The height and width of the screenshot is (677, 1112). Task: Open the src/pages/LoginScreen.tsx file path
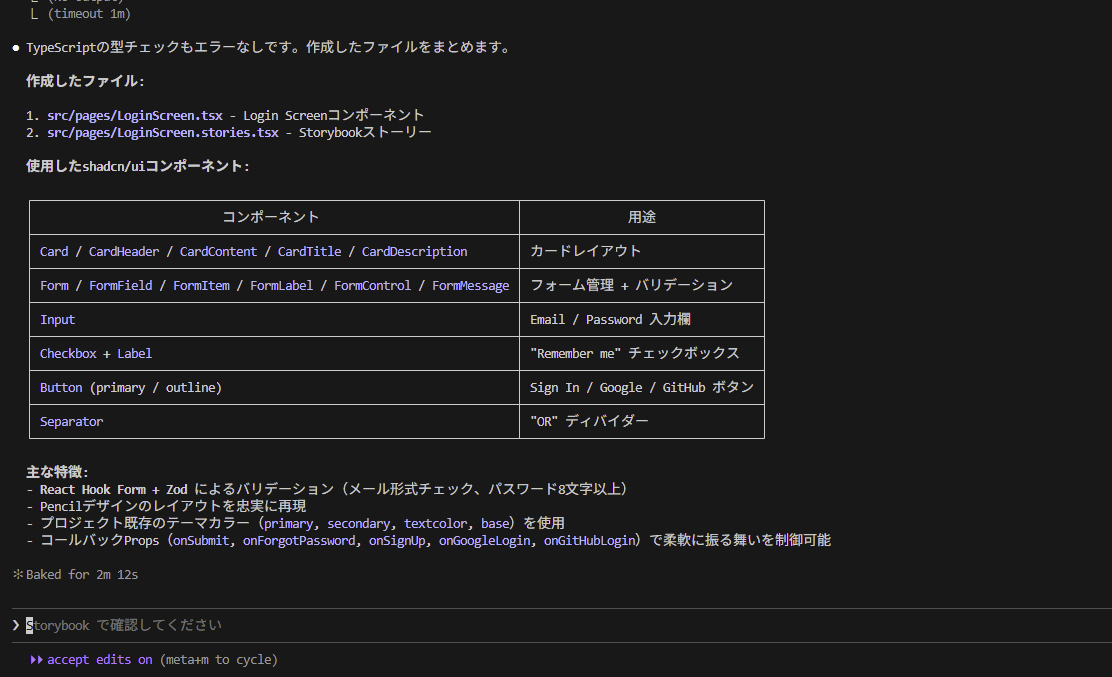(135, 115)
